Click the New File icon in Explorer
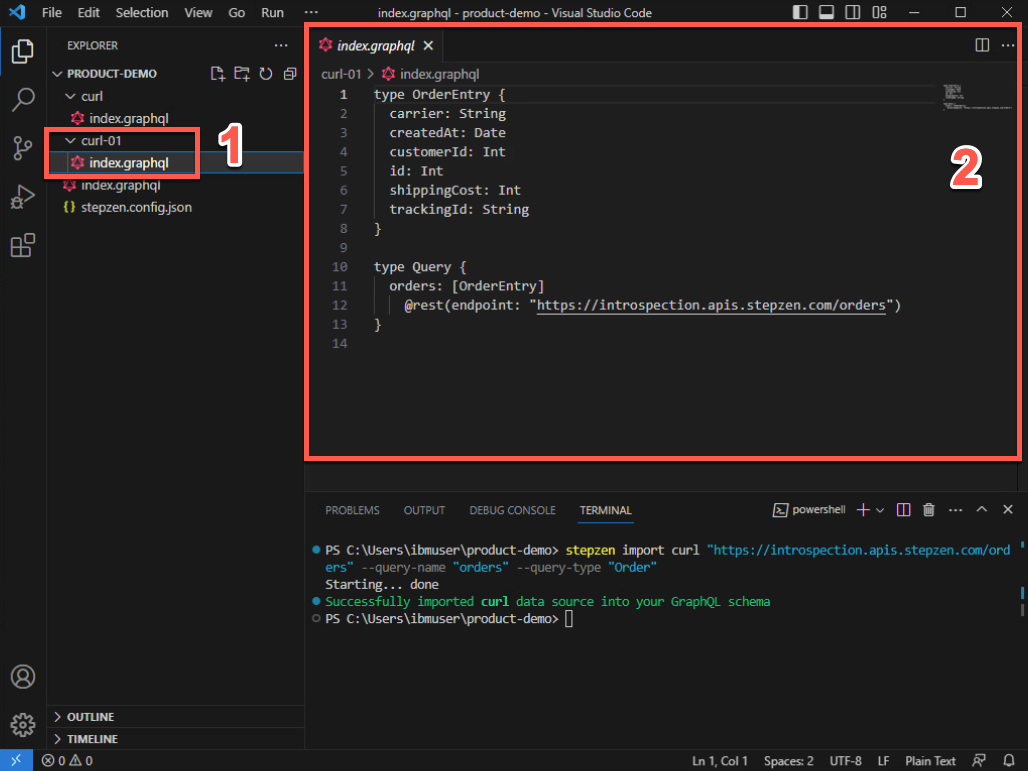Image resolution: width=1028 pixels, height=771 pixels. pos(218,74)
